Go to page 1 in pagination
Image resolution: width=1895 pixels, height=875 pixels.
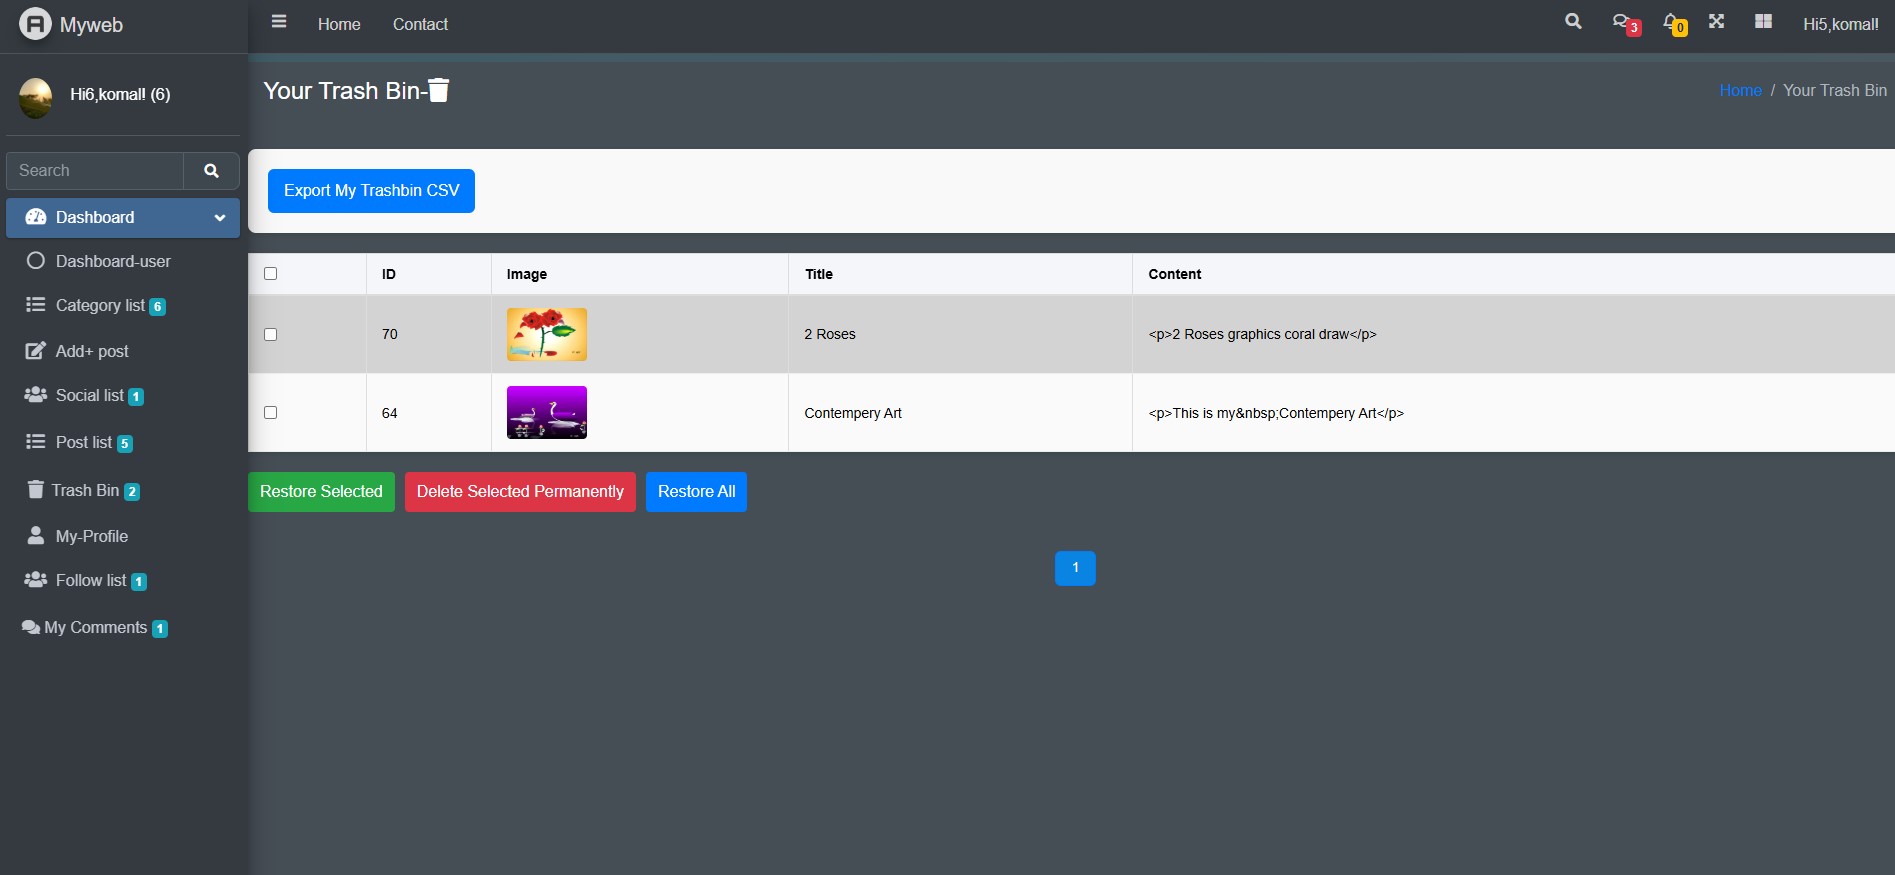tap(1075, 568)
